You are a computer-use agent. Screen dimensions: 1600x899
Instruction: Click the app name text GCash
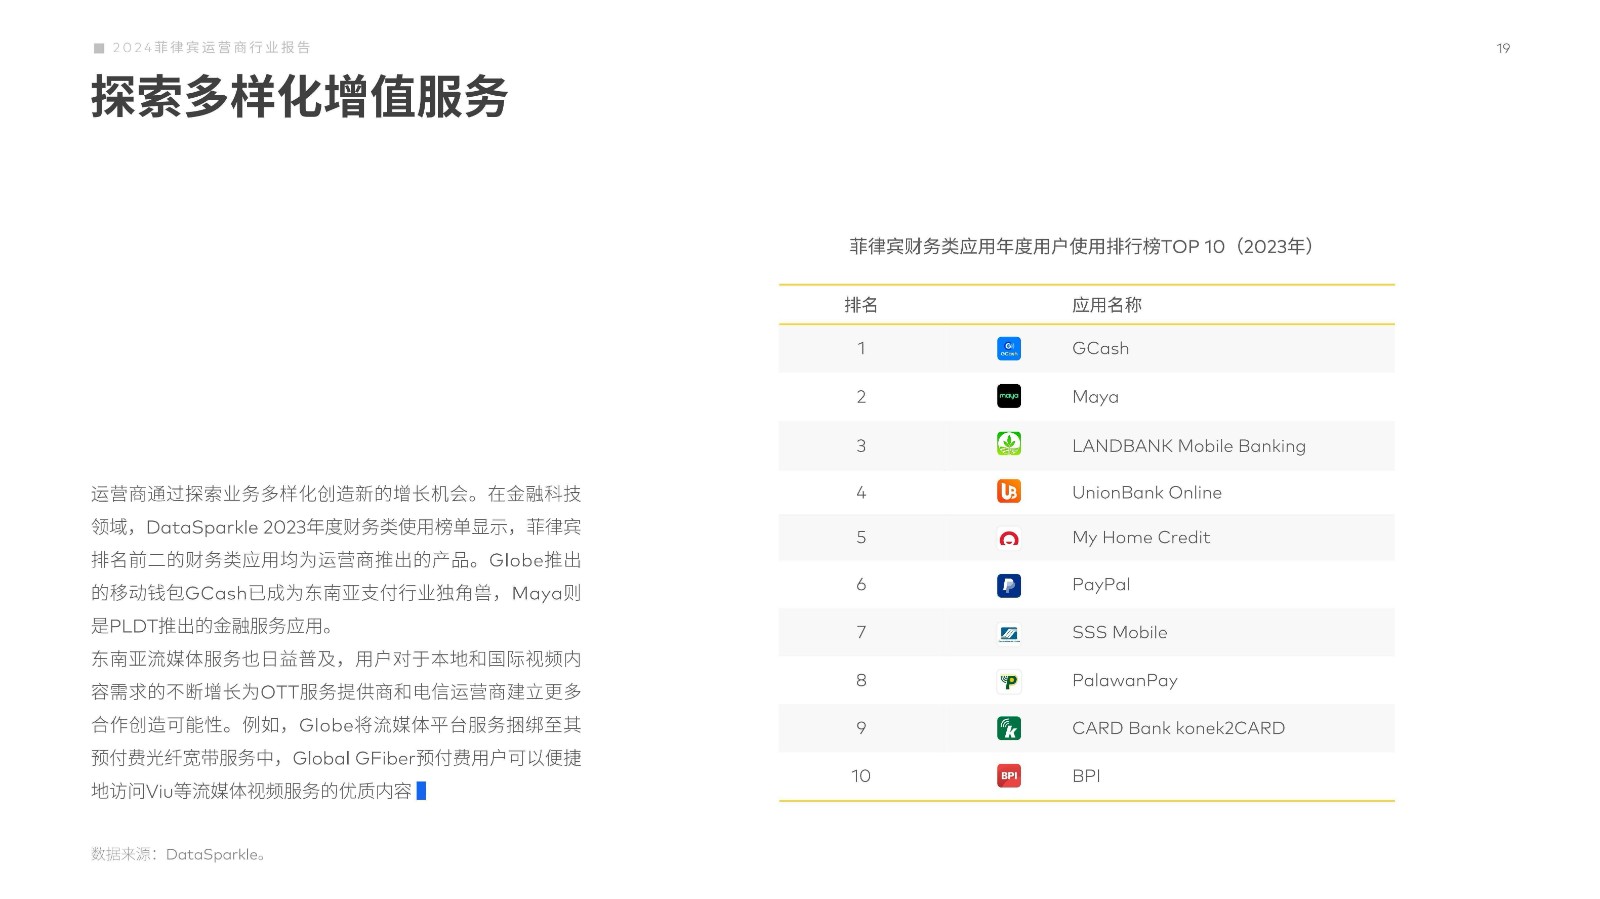pos(1100,348)
